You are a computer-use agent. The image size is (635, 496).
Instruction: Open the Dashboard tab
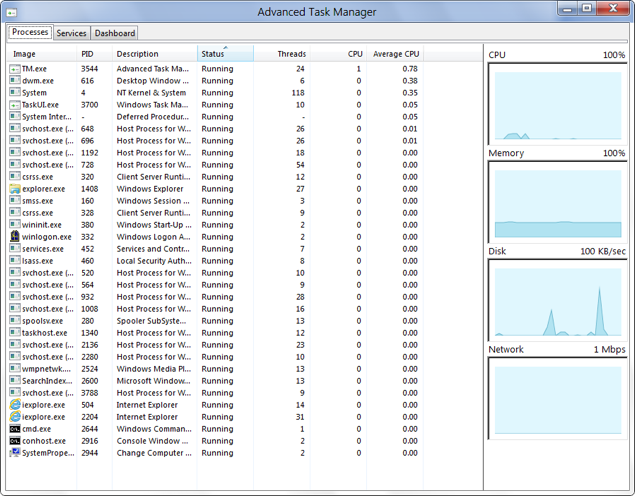[x=115, y=33]
